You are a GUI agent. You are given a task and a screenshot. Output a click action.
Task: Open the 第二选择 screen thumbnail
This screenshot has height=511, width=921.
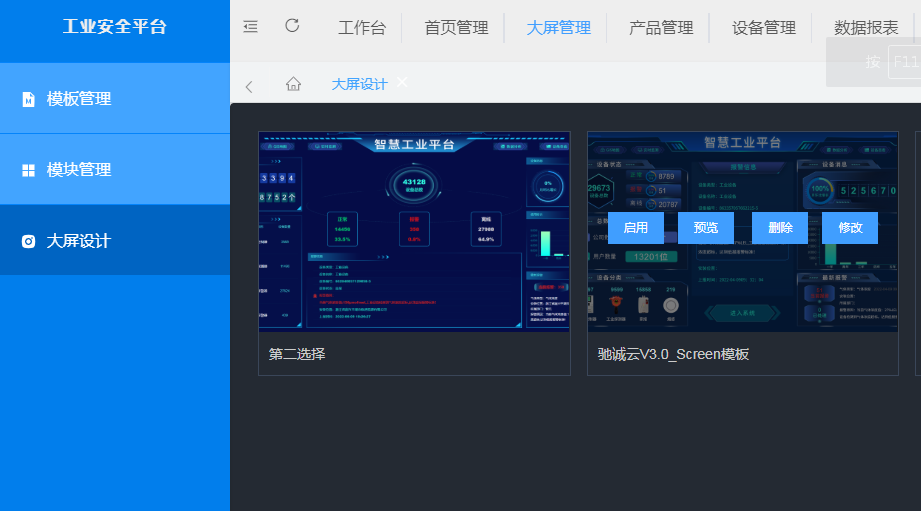coord(414,232)
